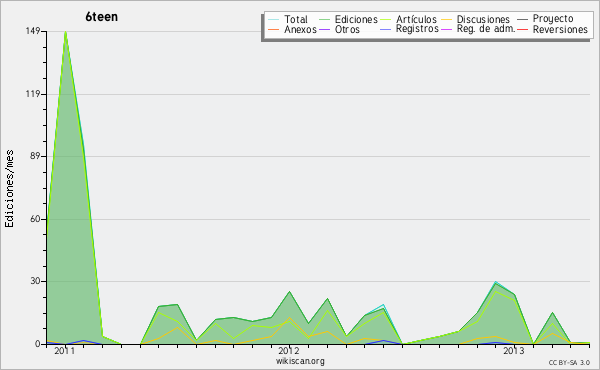Image resolution: width=600 pixels, height=370 pixels.
Task: Click the 0 y-axis value
Action: pos(38,344)
